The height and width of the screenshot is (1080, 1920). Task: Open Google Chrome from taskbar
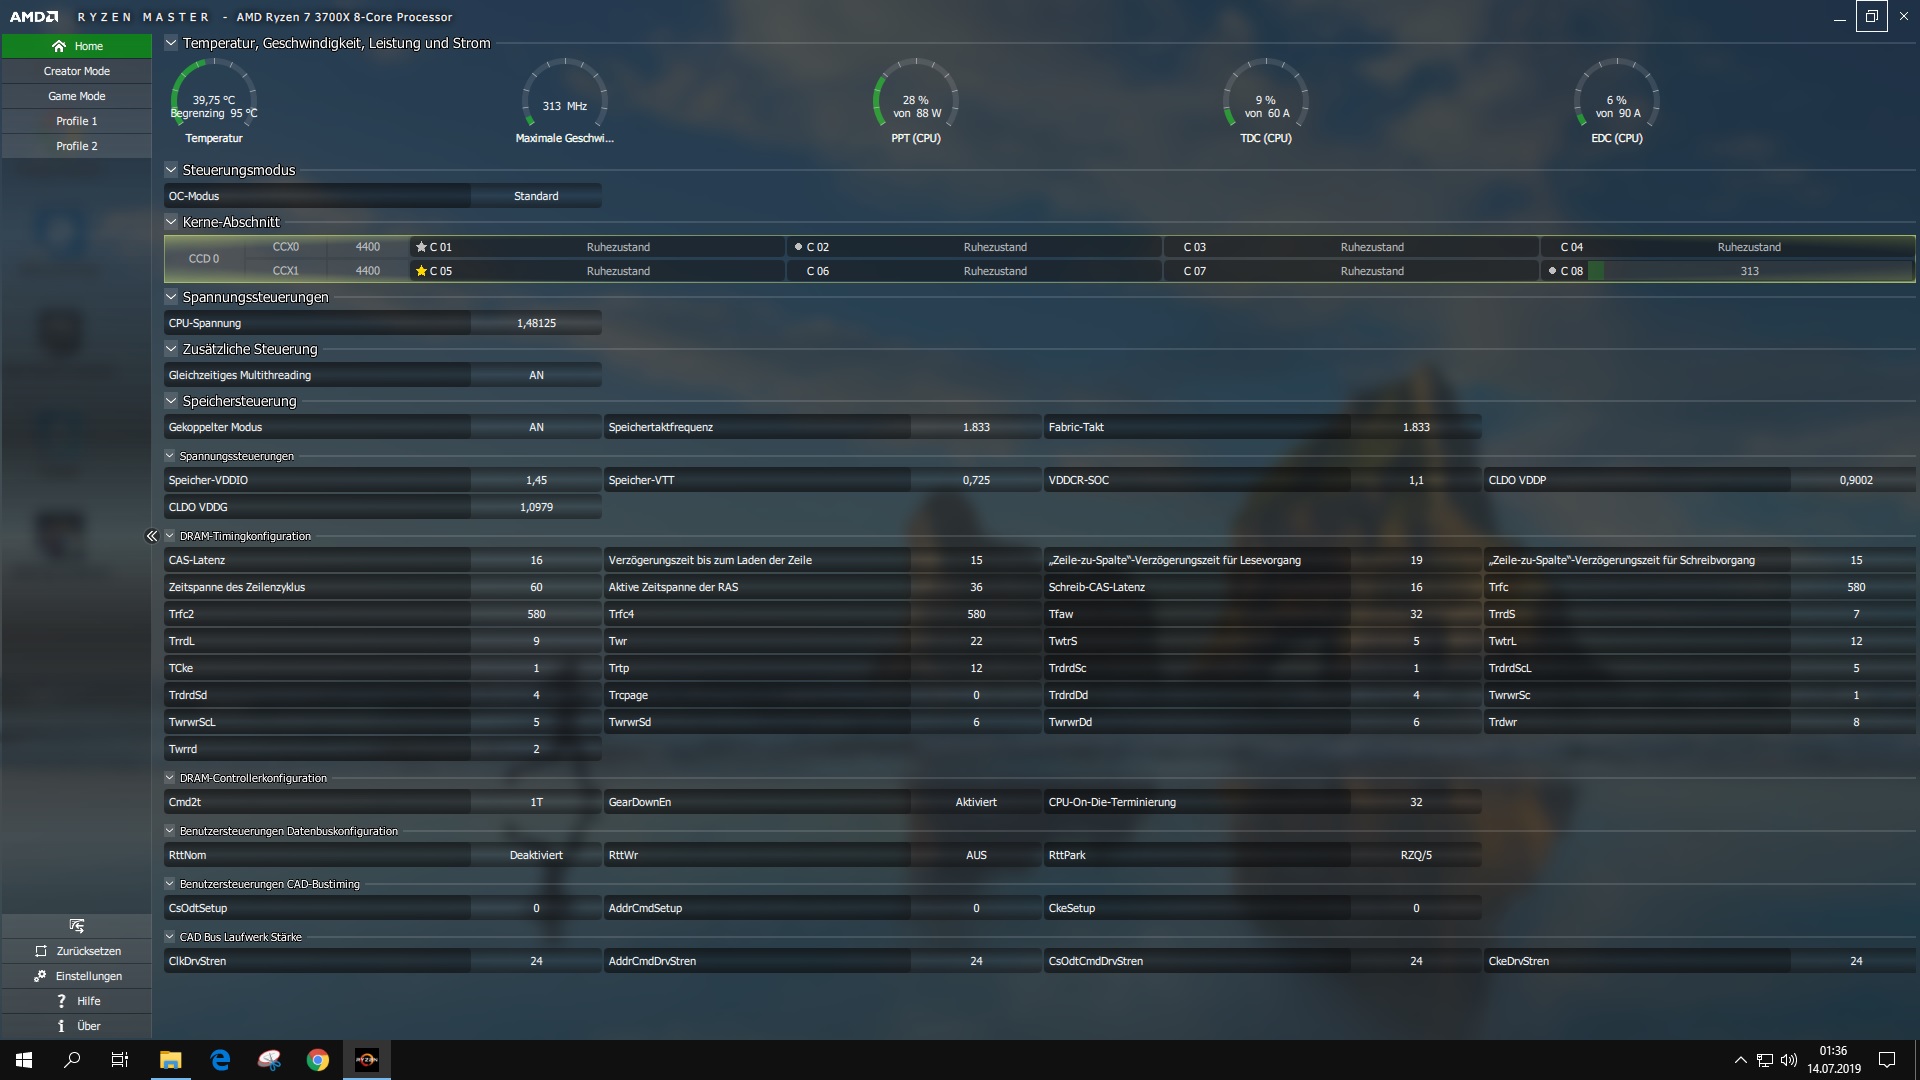coord(317,1060)
